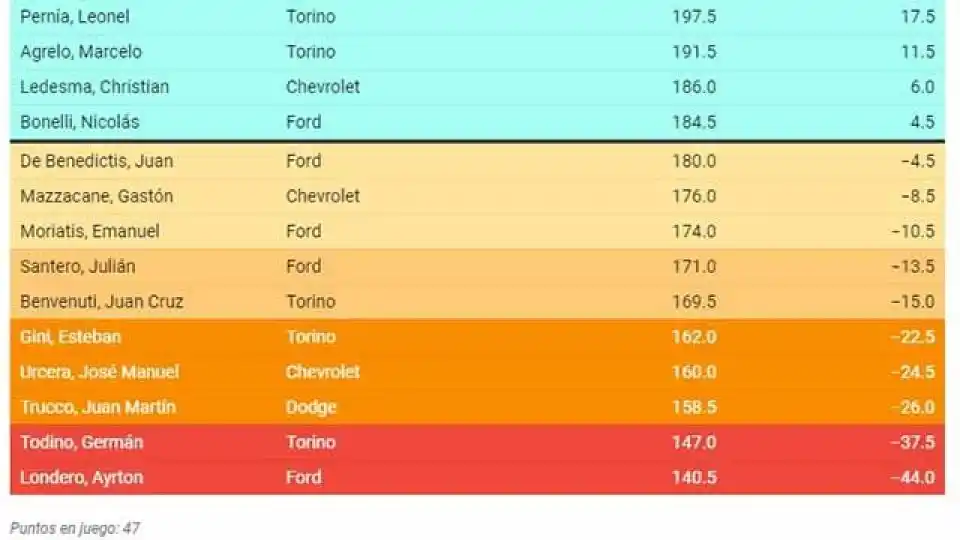Select Todino, Germán driver name
Screen dimensions: 960x540
click(82, 442)
